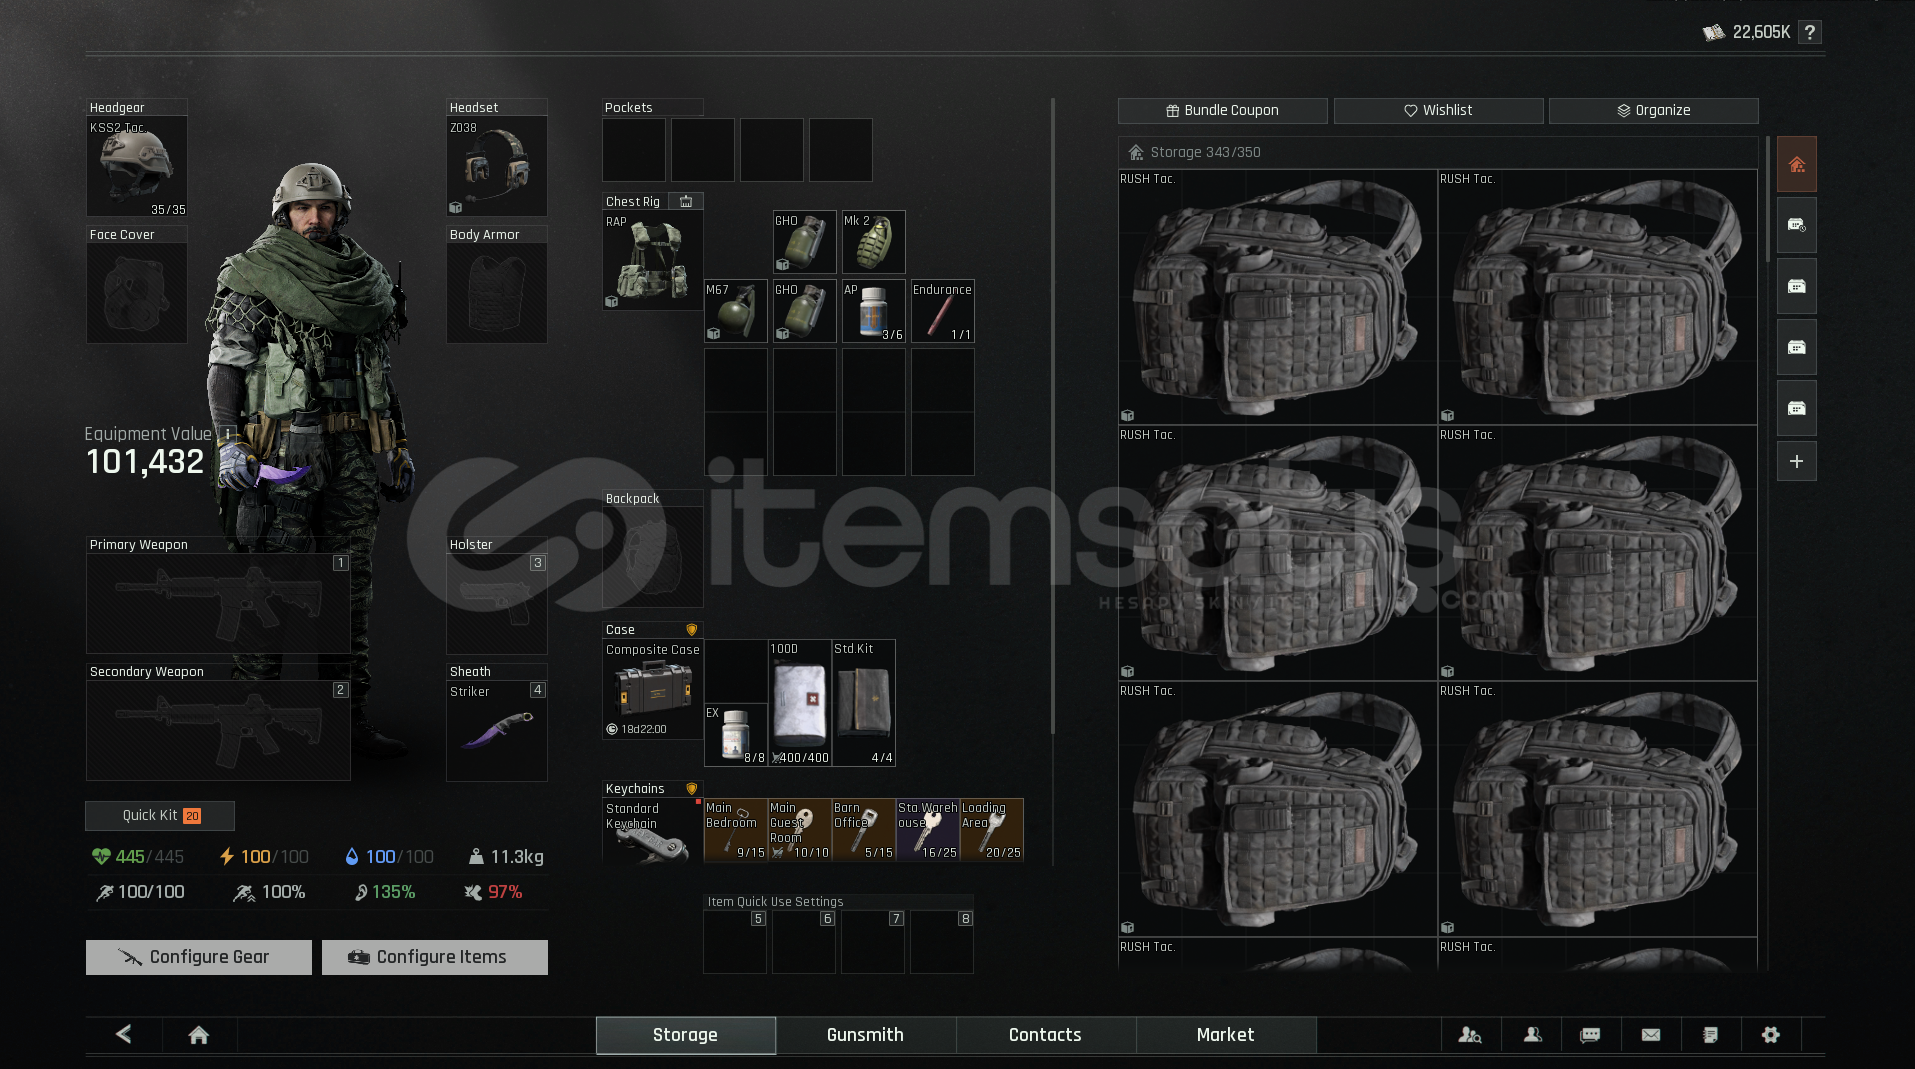
Task: Switch to the Contacts tab
Action: click(1046, 1035)
